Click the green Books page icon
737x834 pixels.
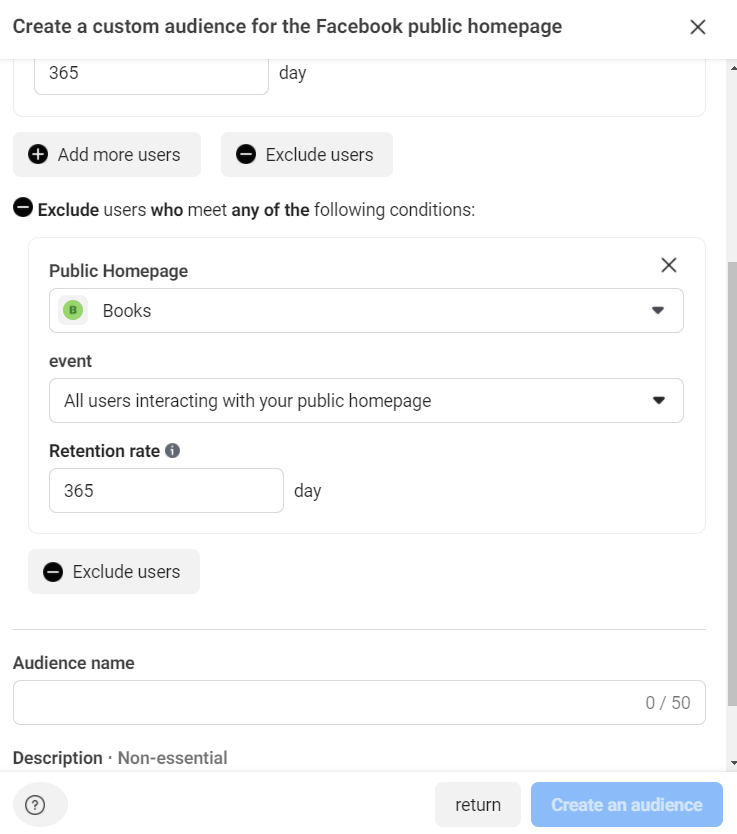(73, 310)
